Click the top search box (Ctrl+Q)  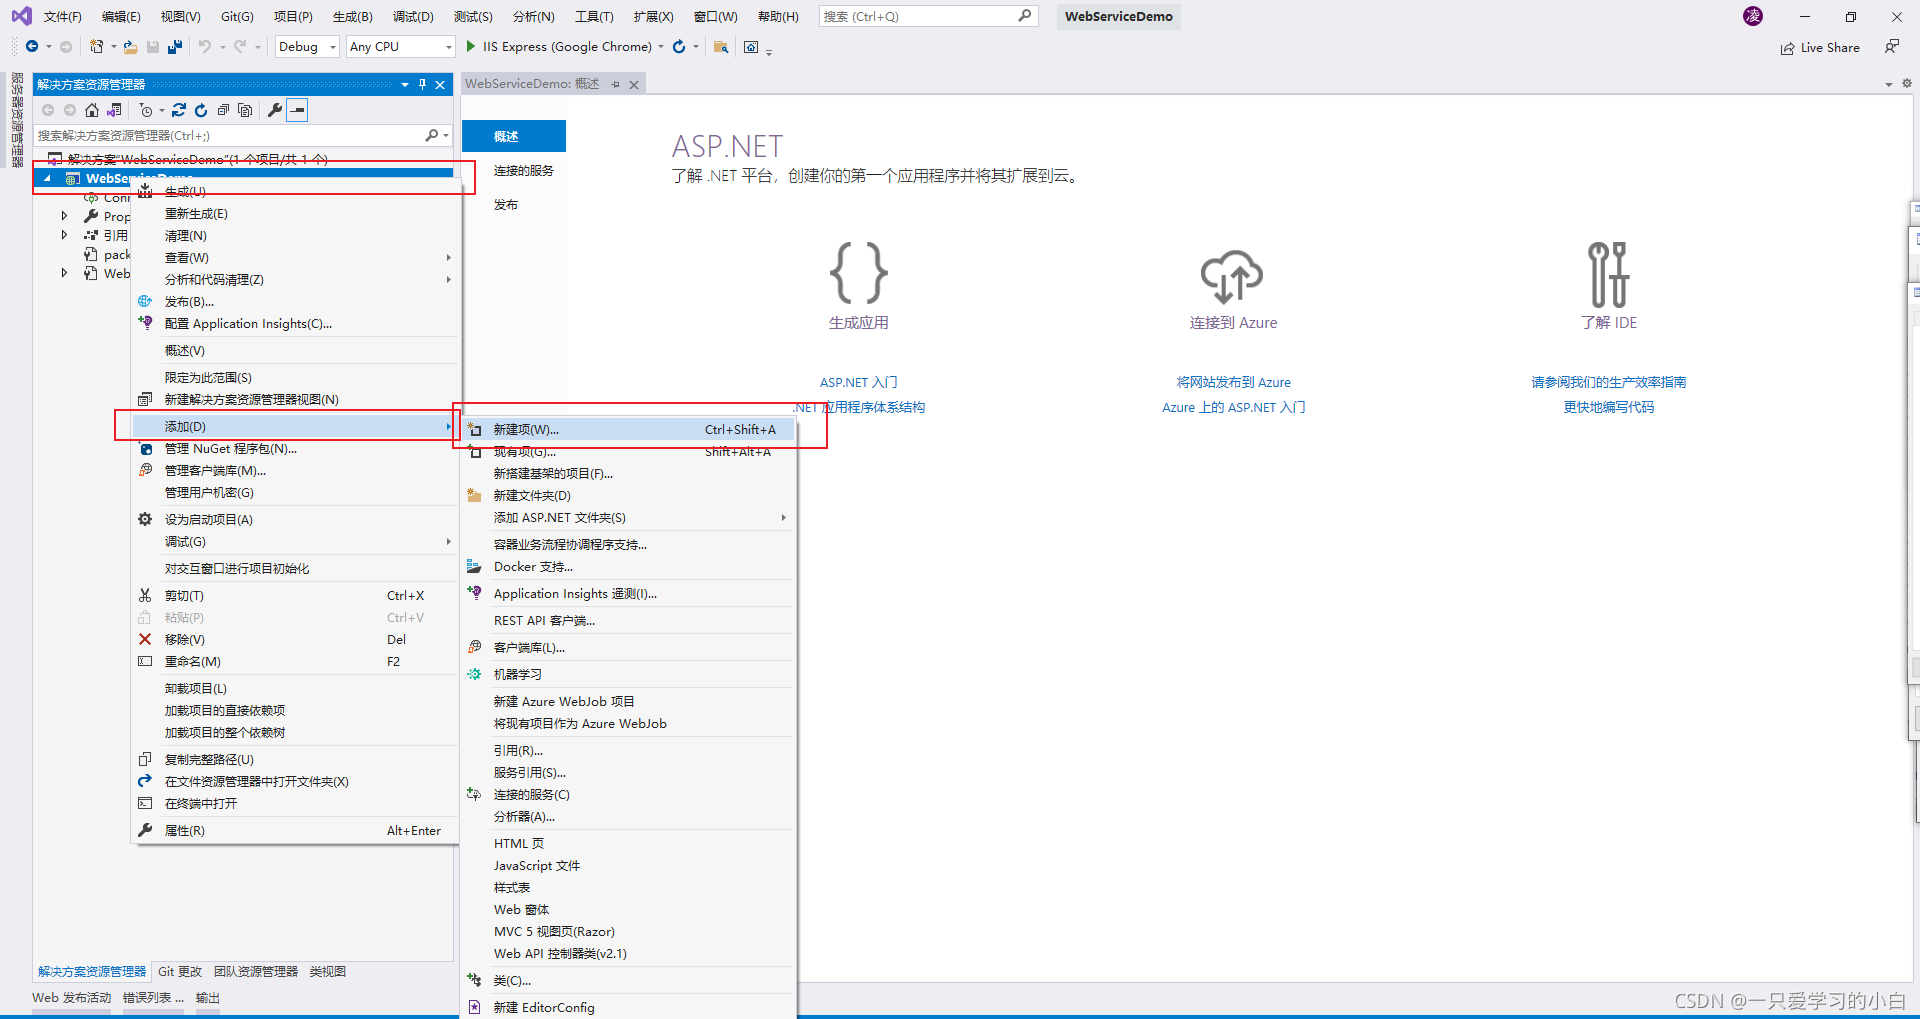[x=928, y=17]
